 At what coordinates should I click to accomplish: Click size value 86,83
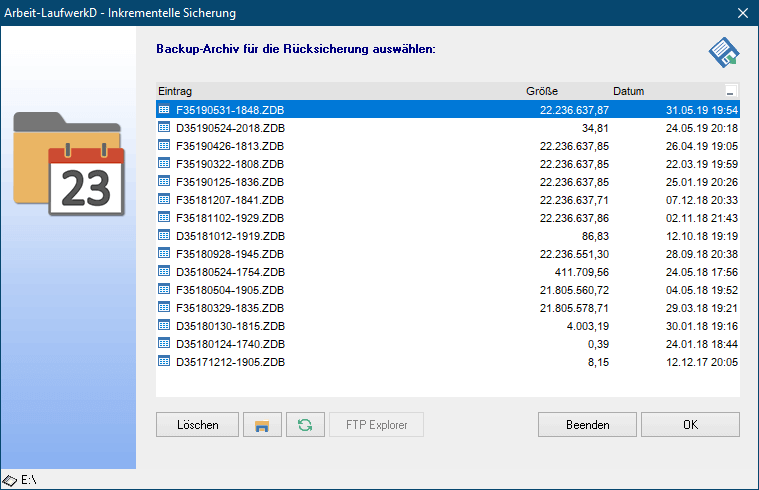[x=595, y=236]
